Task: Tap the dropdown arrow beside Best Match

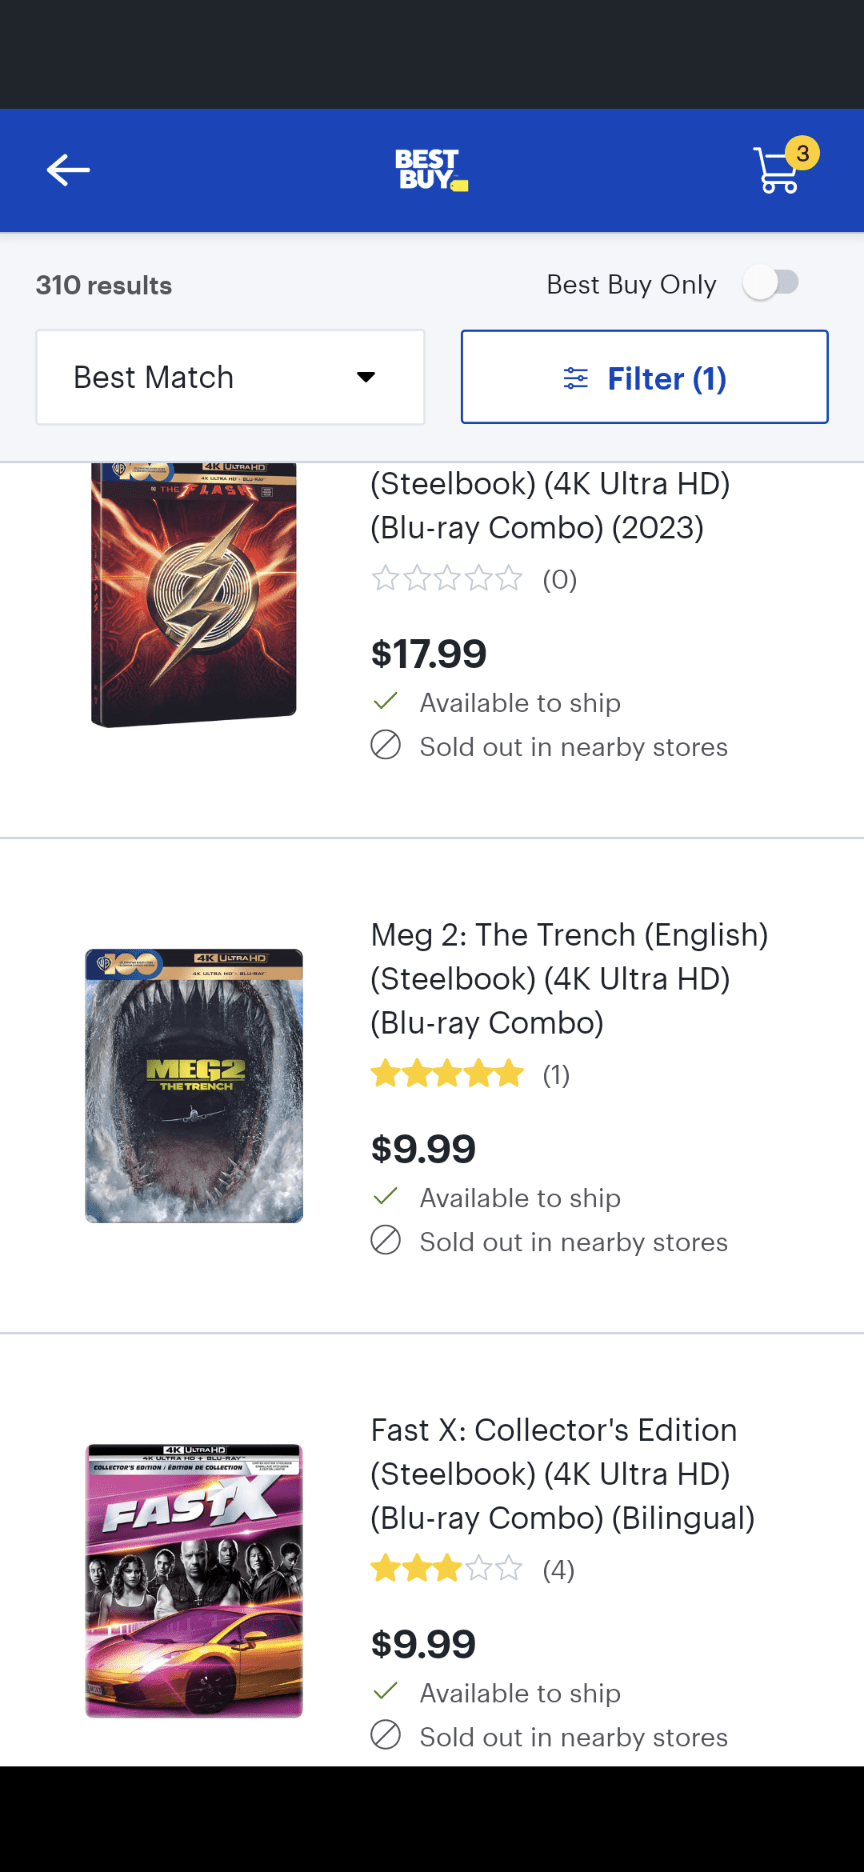Action: [x=366, y=377]
